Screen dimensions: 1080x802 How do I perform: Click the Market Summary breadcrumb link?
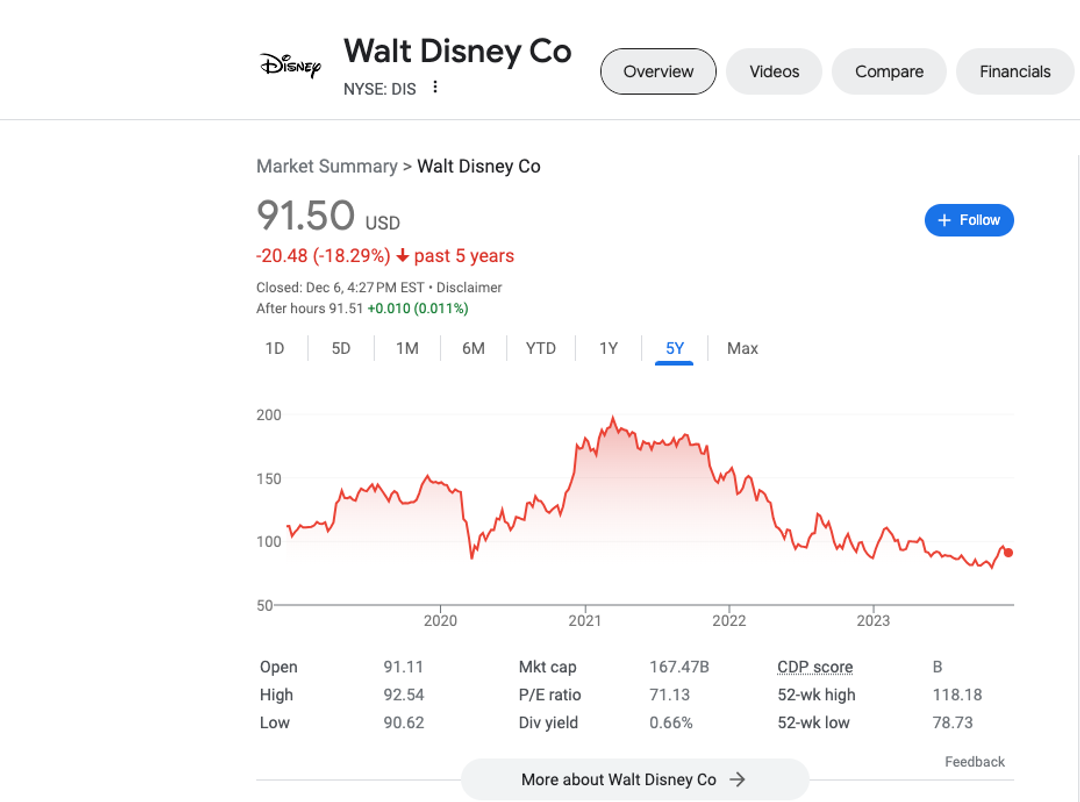tap(327, 166)
